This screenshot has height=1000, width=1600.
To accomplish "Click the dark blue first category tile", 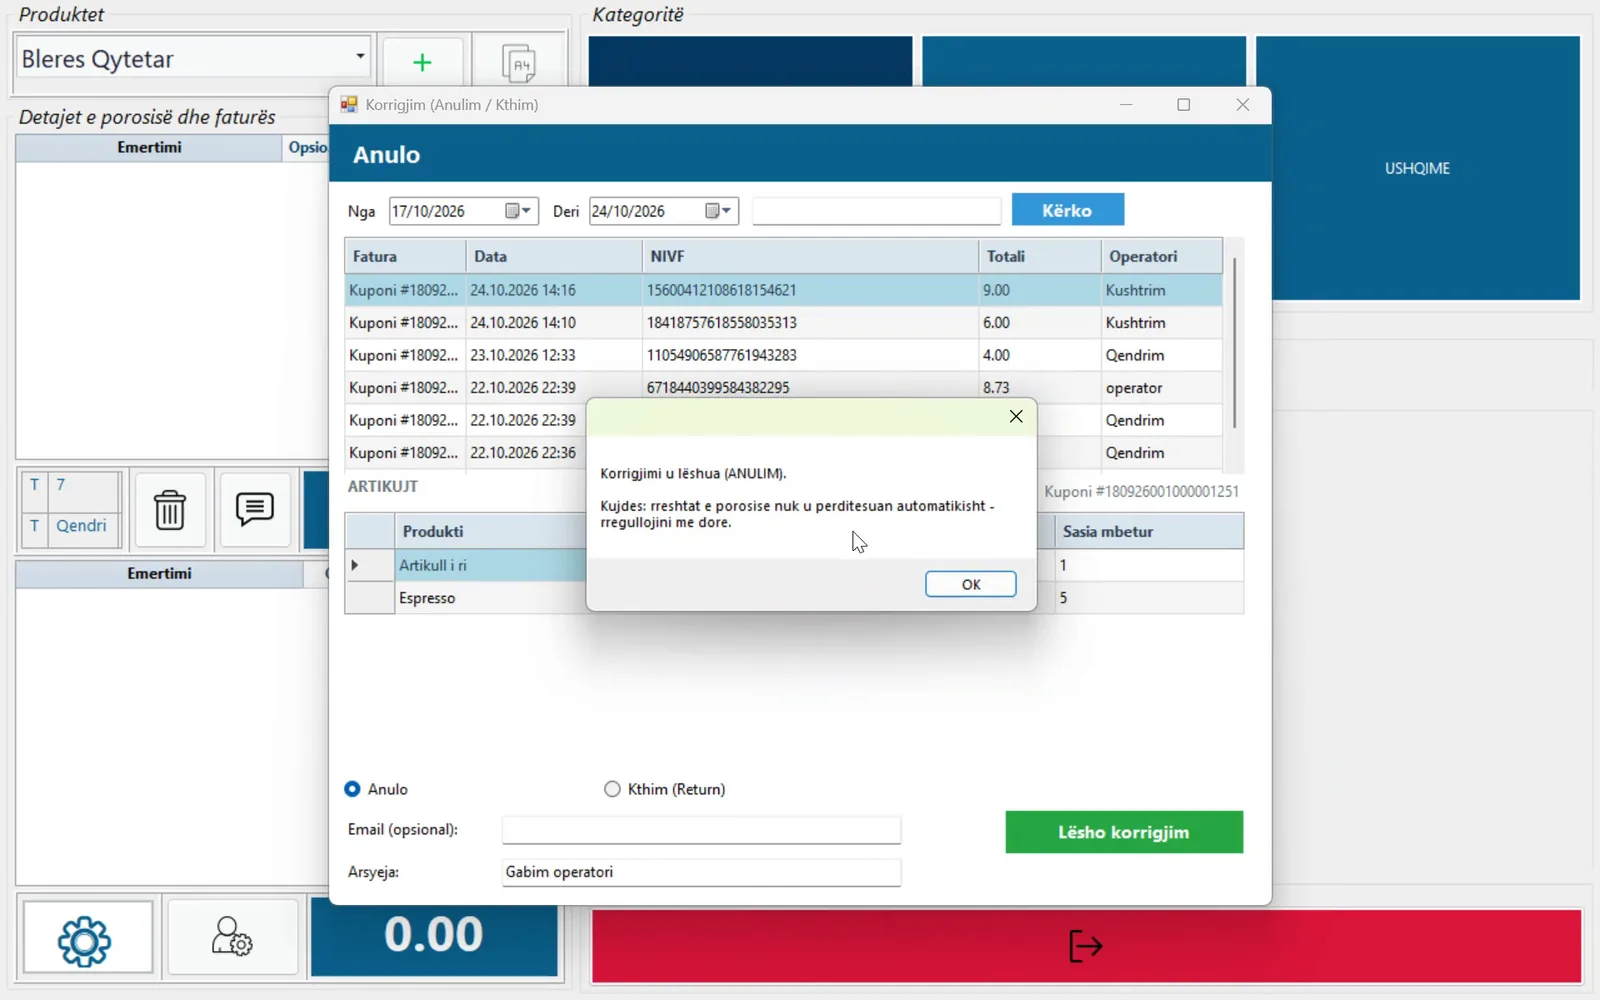I will coord(750,62).
